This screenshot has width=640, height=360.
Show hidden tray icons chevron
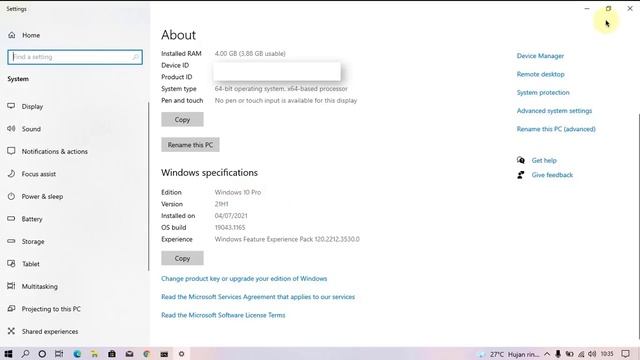(547, 354)
